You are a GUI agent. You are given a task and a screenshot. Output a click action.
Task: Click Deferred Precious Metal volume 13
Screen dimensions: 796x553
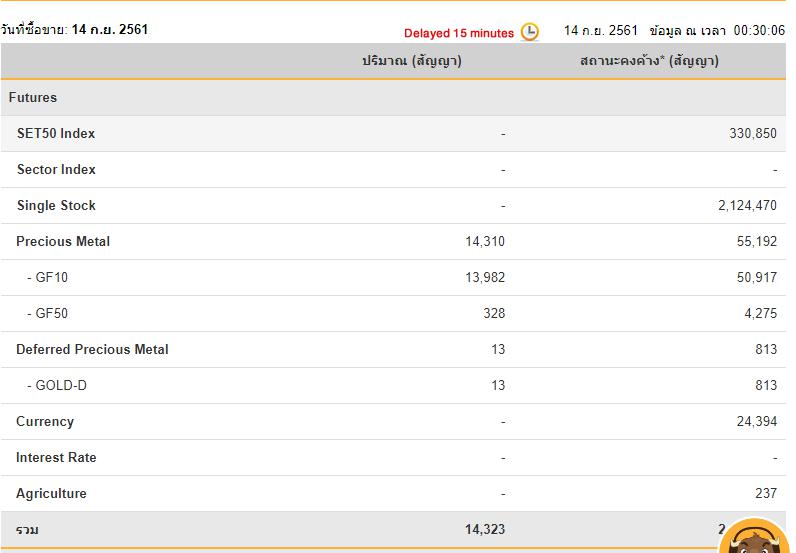tap(498, 350)
